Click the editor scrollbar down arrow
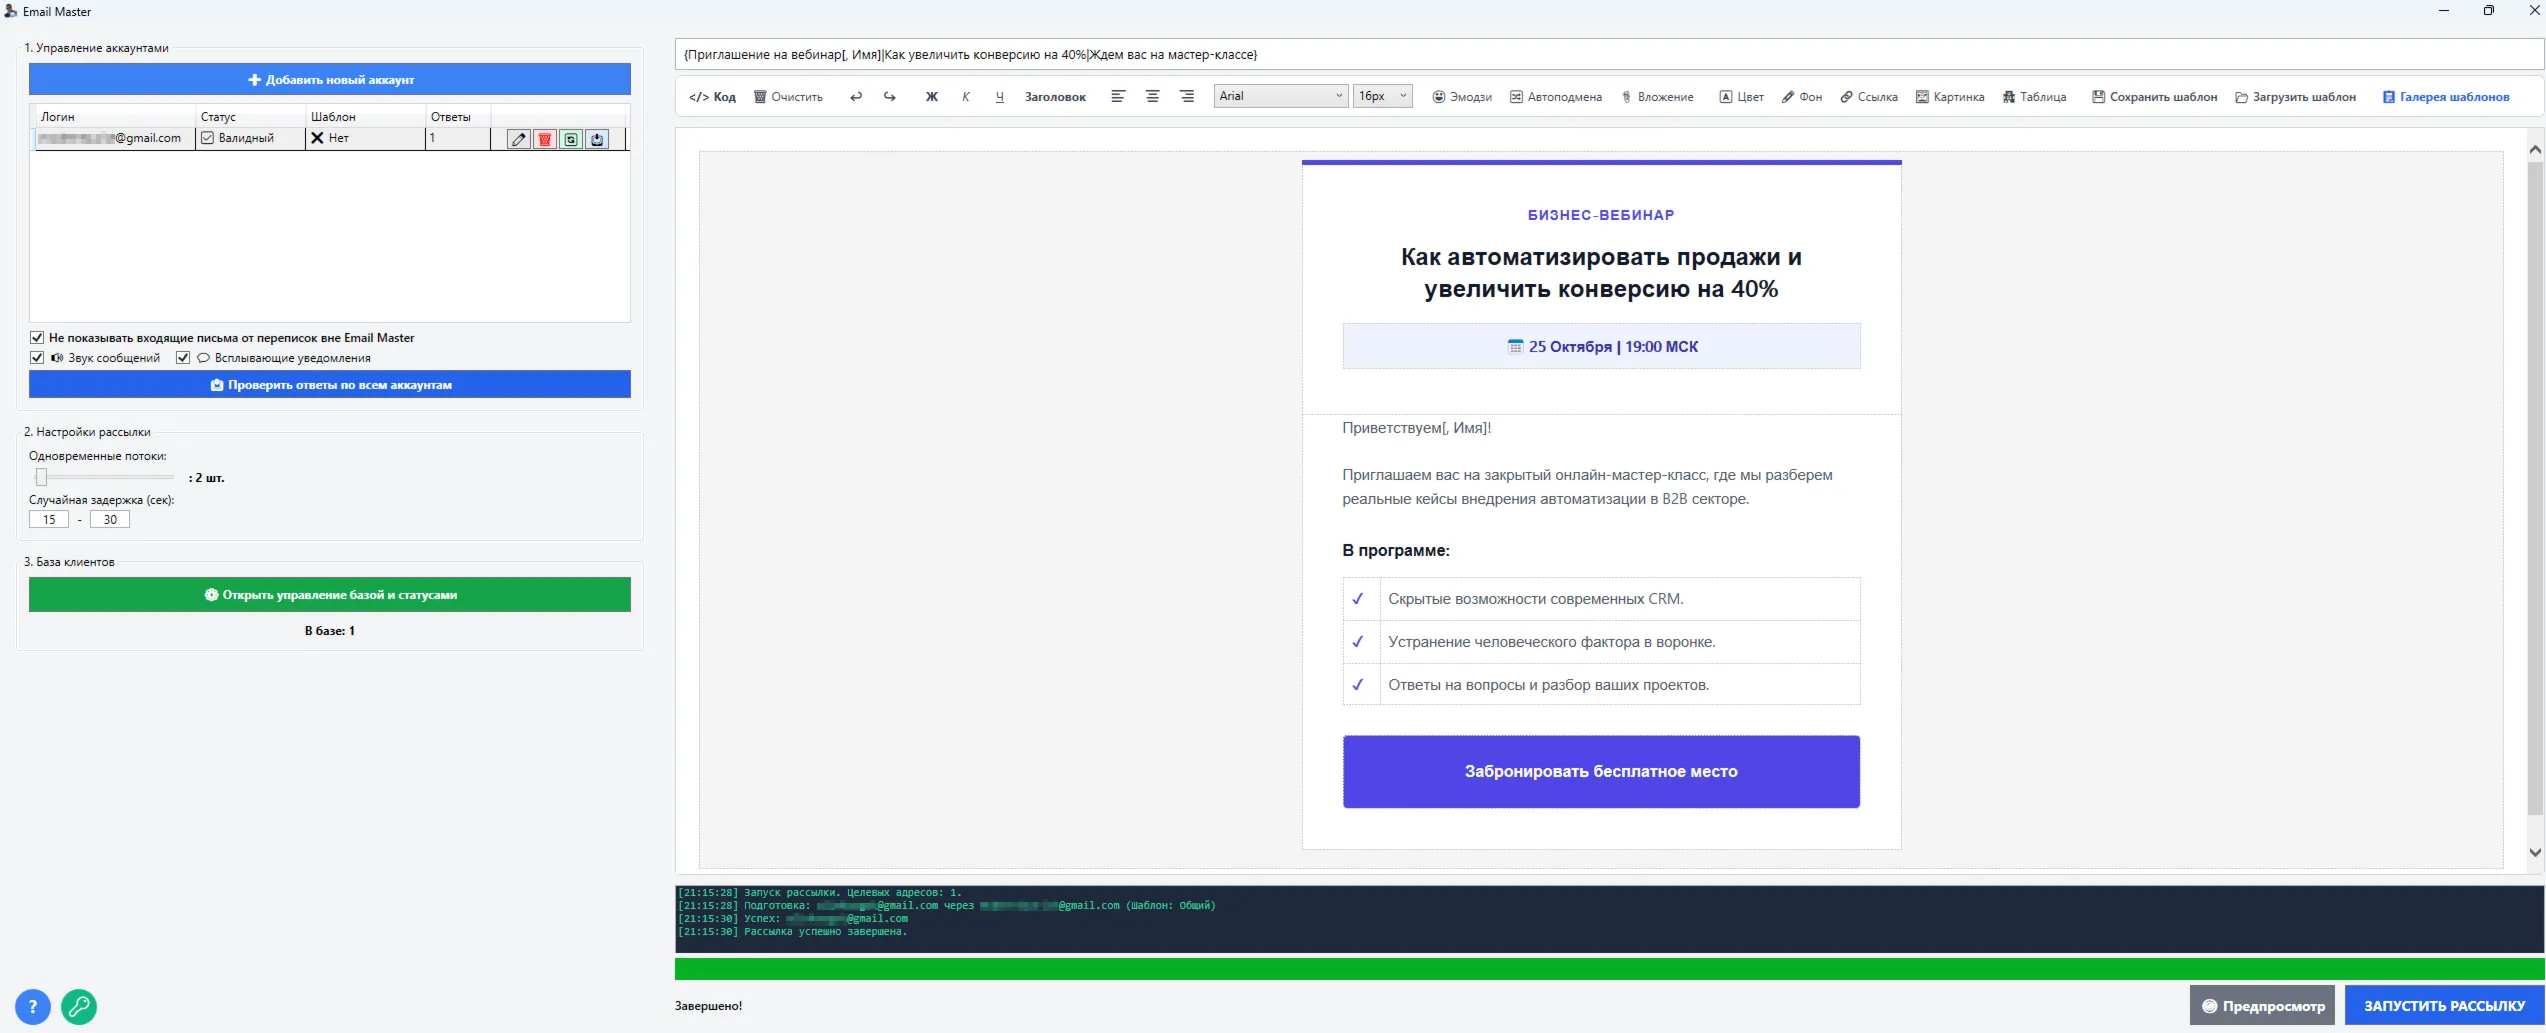 tap(2535, 853)
